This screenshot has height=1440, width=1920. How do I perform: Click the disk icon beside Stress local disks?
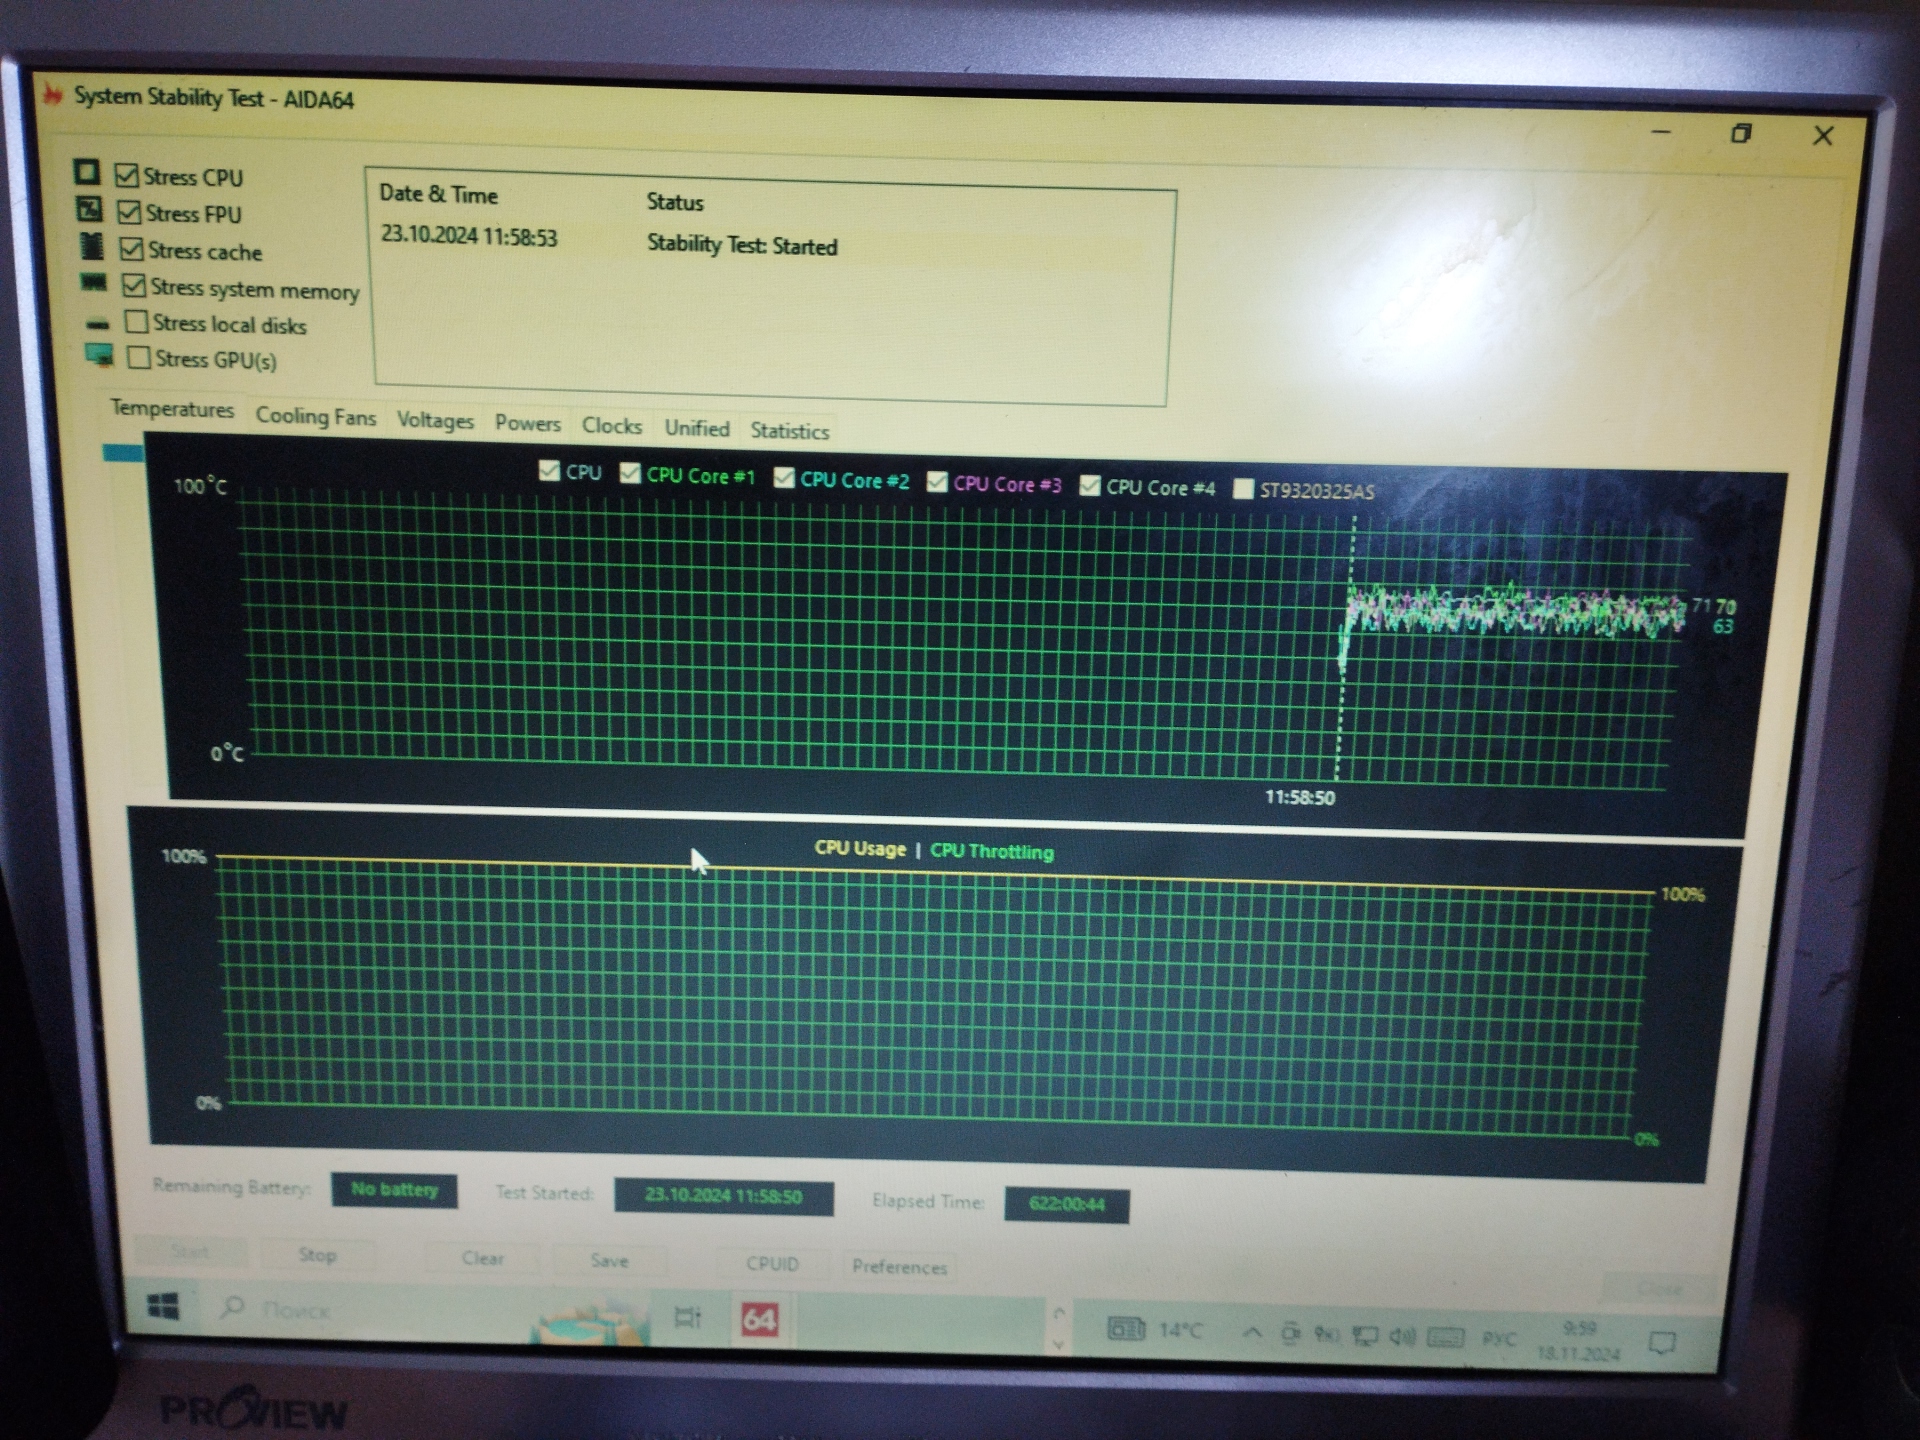(98, 324)
